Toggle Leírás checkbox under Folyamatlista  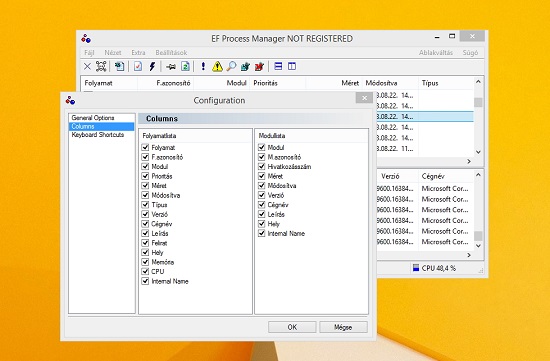tap(145, 233)
